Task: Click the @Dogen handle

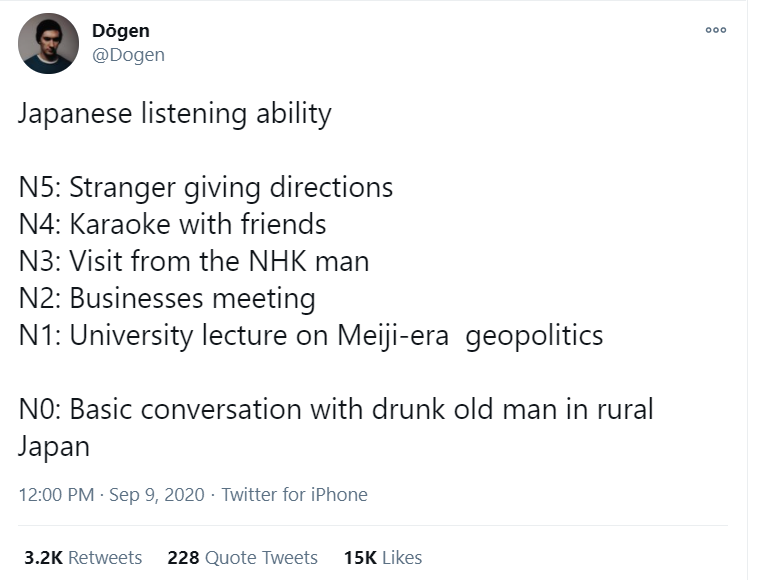Action: tap(128, 55)
